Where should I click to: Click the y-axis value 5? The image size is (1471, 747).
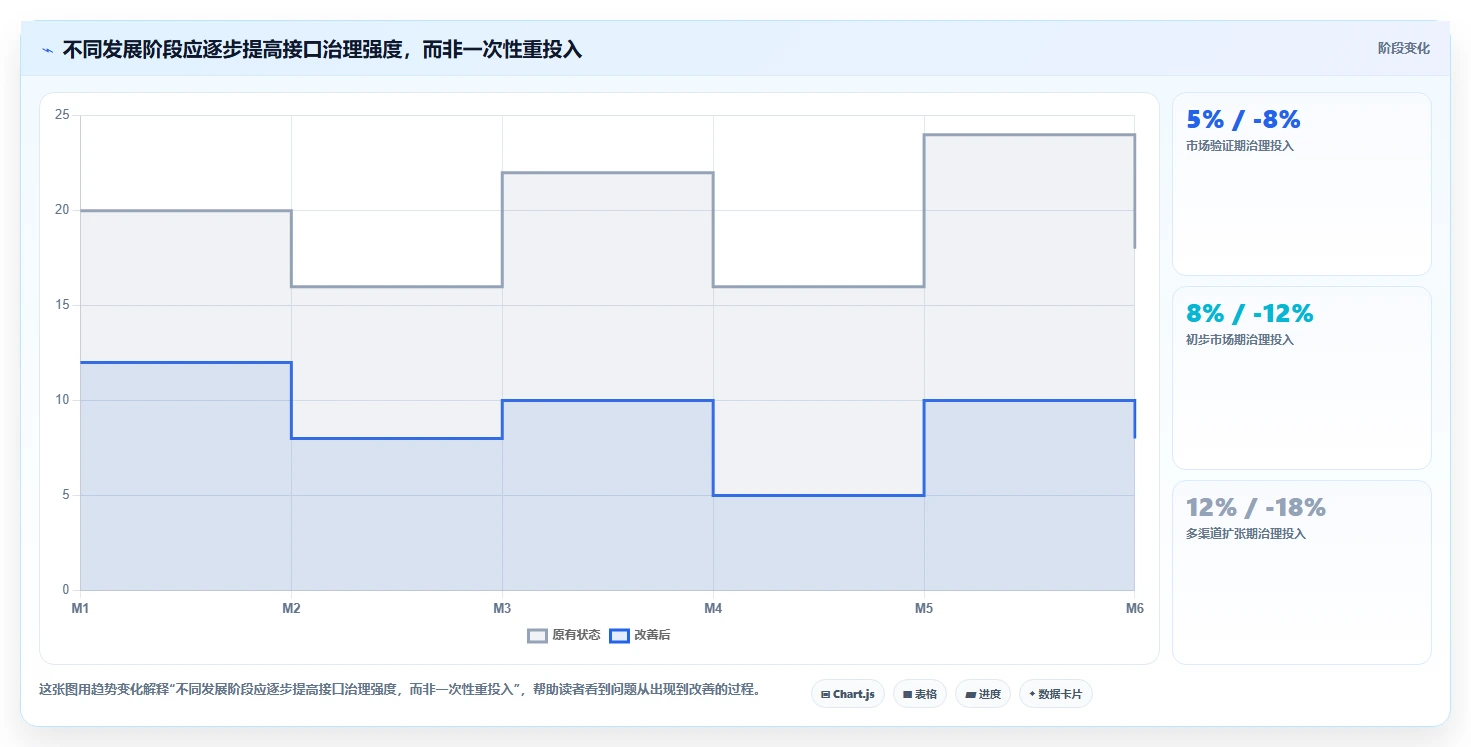pos(65,495)
